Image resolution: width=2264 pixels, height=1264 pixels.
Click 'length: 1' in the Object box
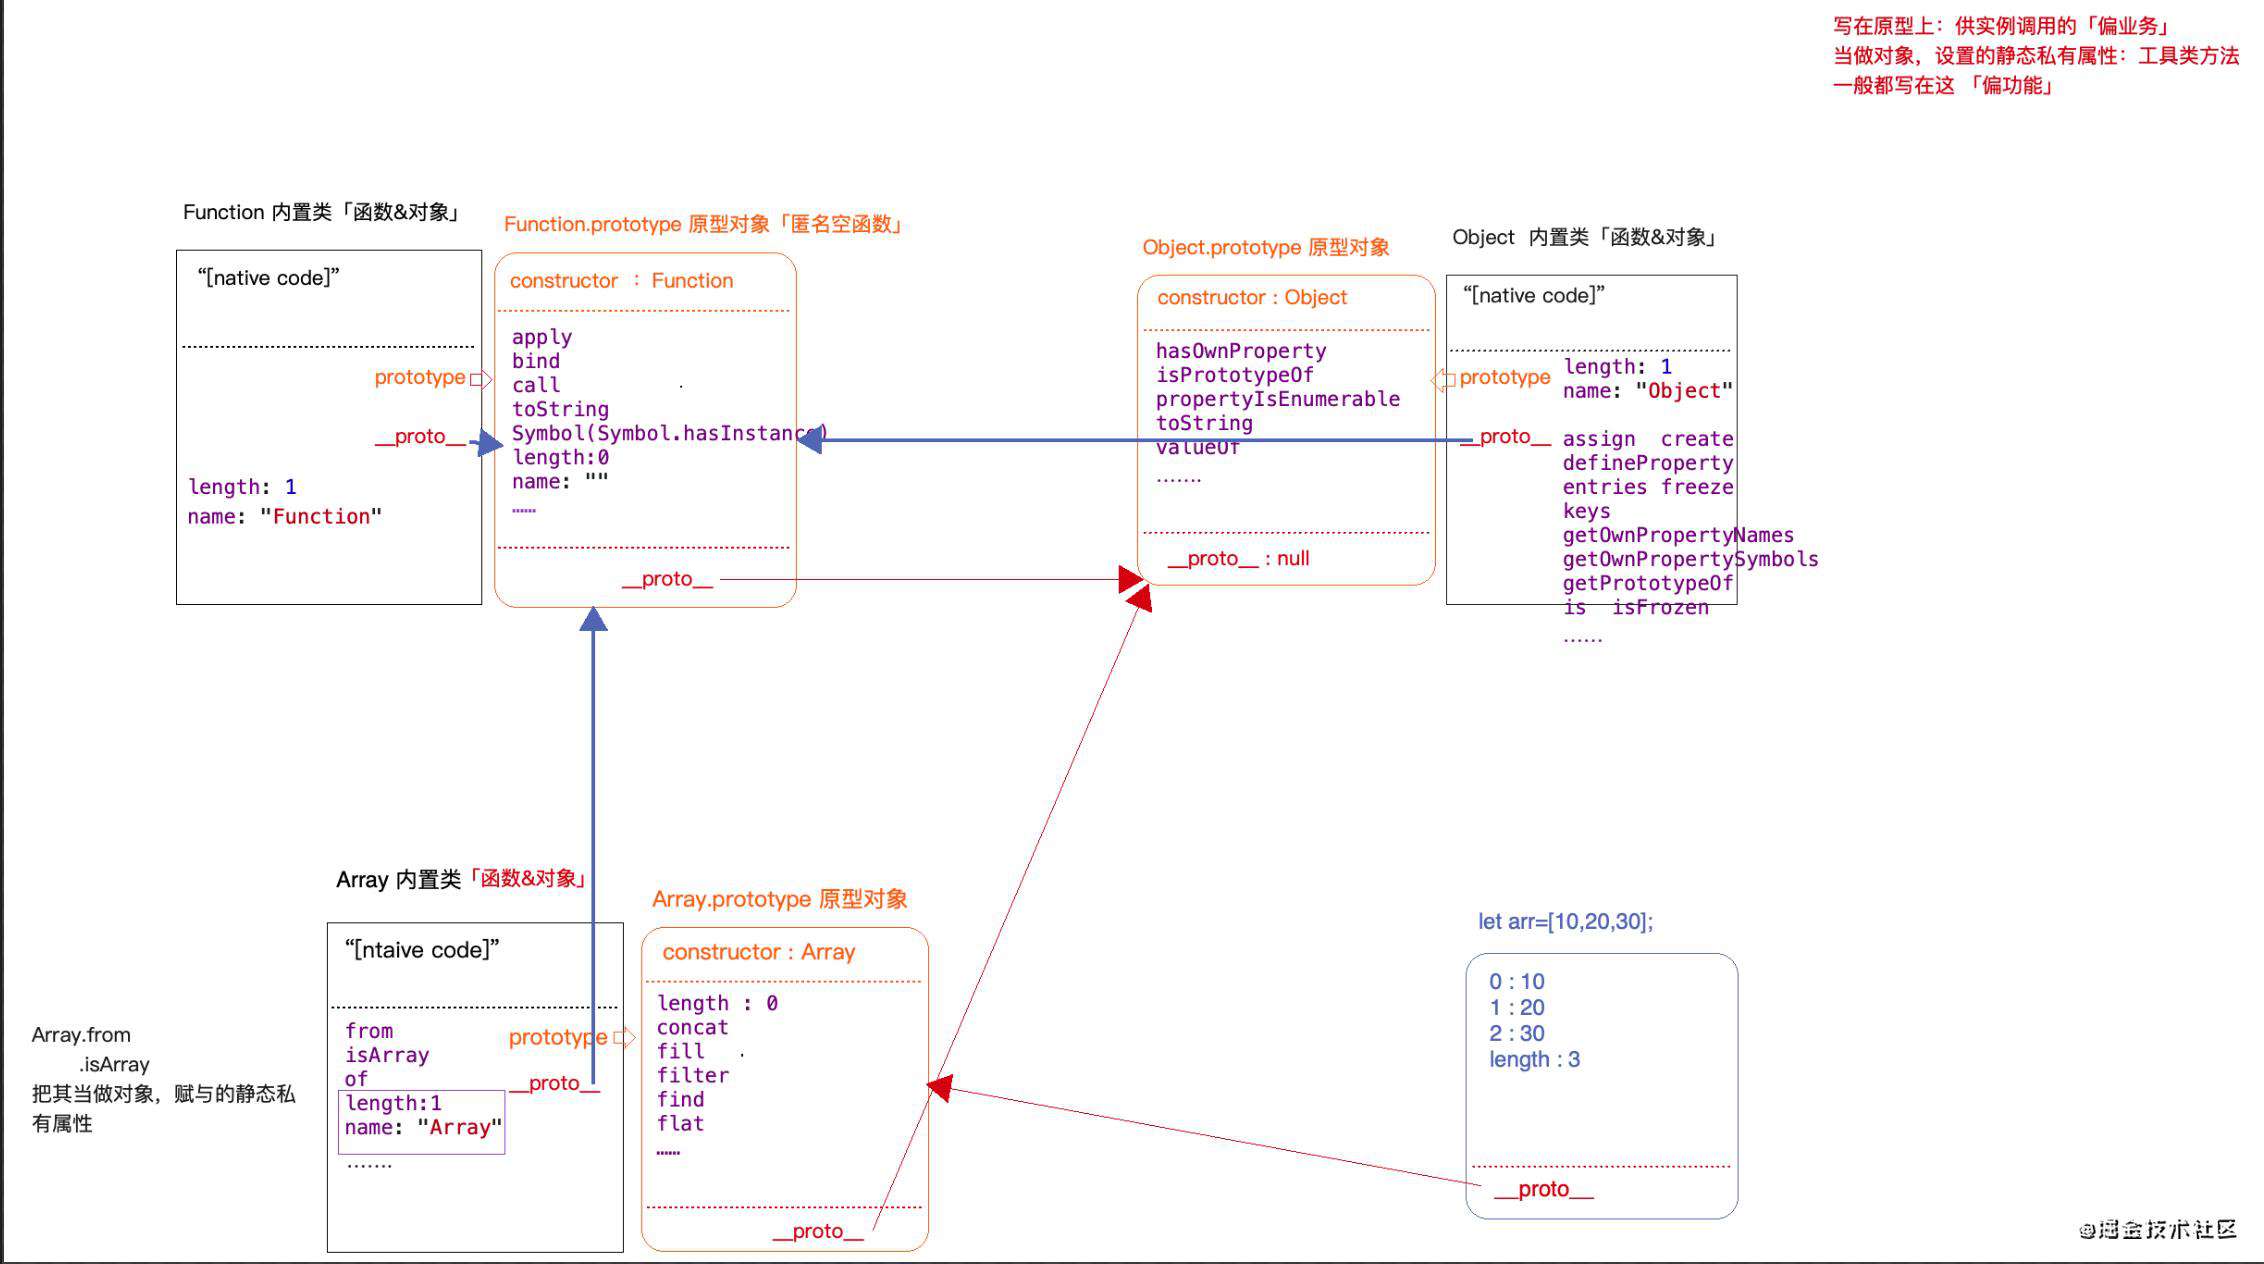1617,367
